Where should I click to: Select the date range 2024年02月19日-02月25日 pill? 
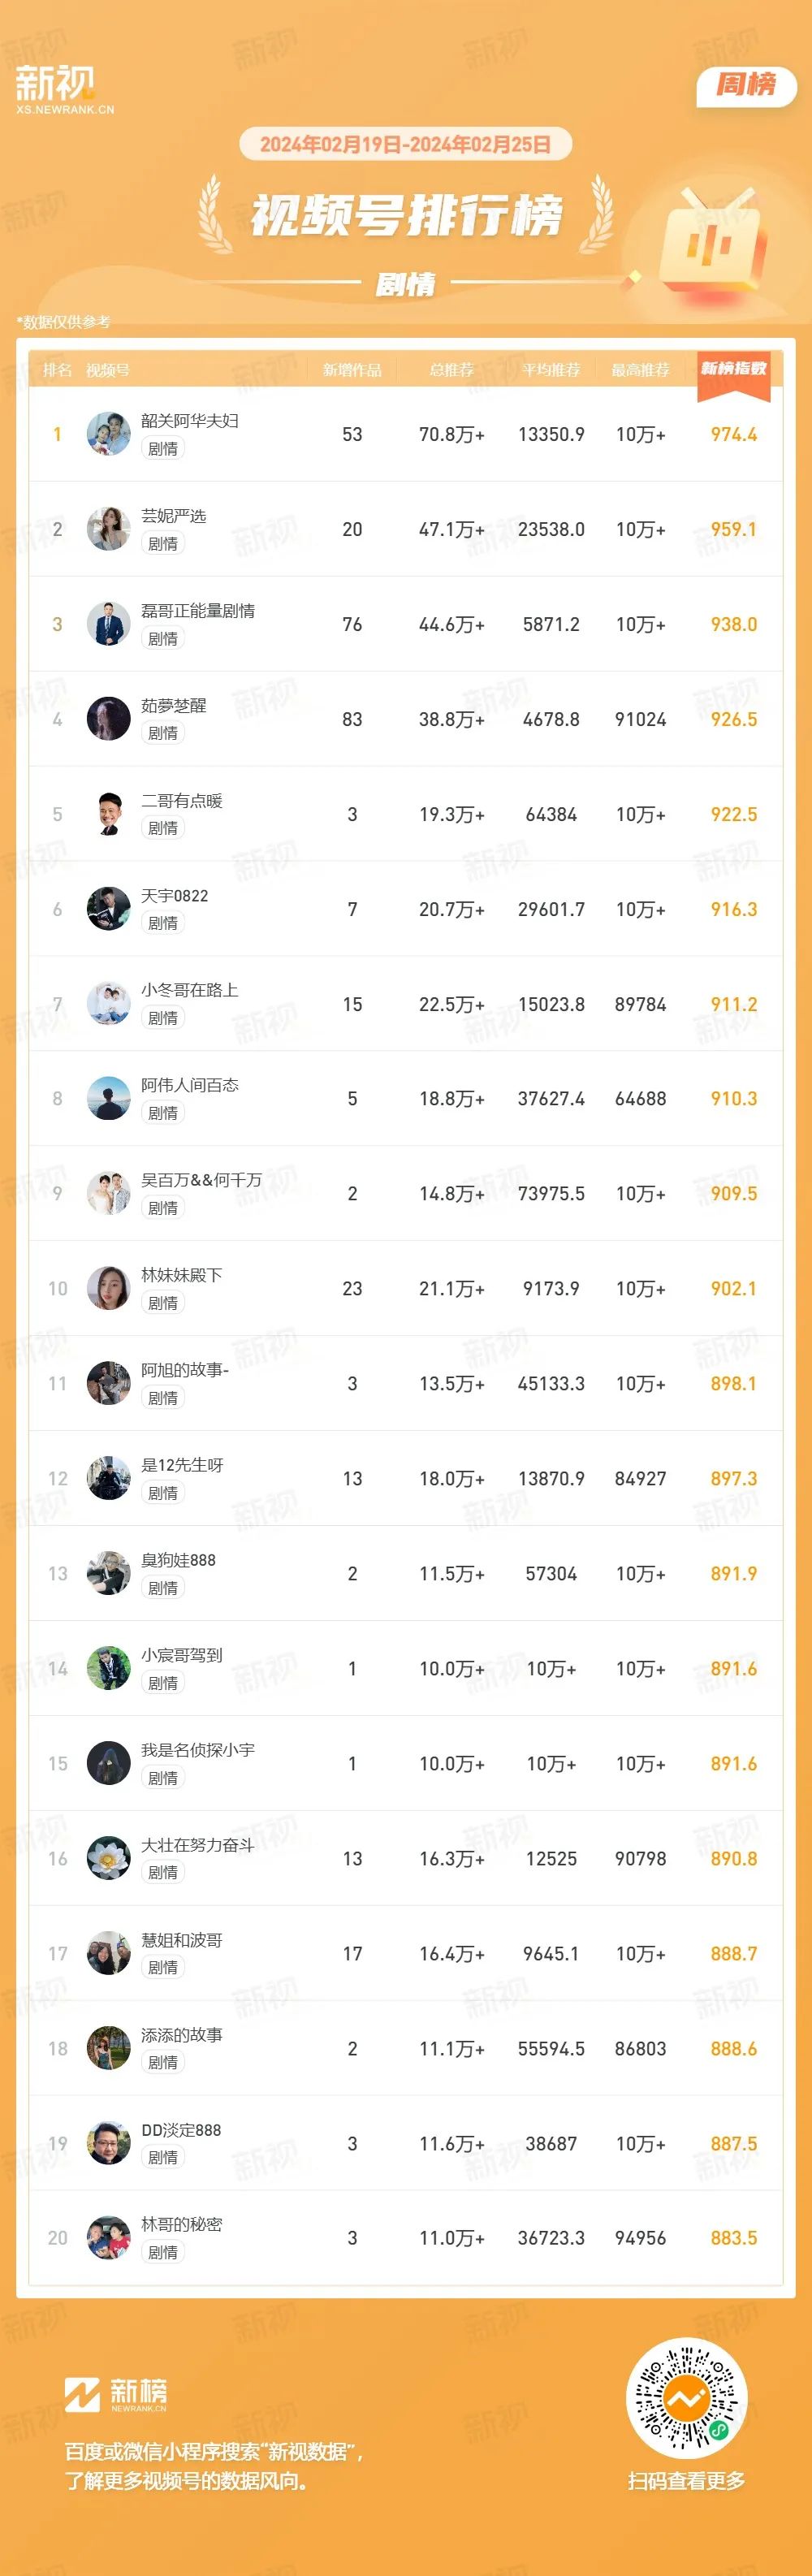click(x=405, y=144)
